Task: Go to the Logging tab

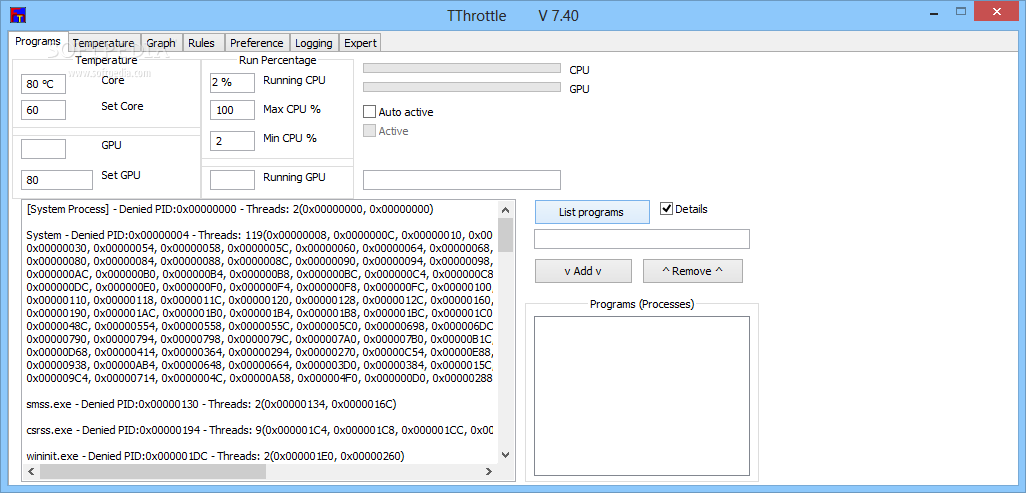Action: coord(313,43)
